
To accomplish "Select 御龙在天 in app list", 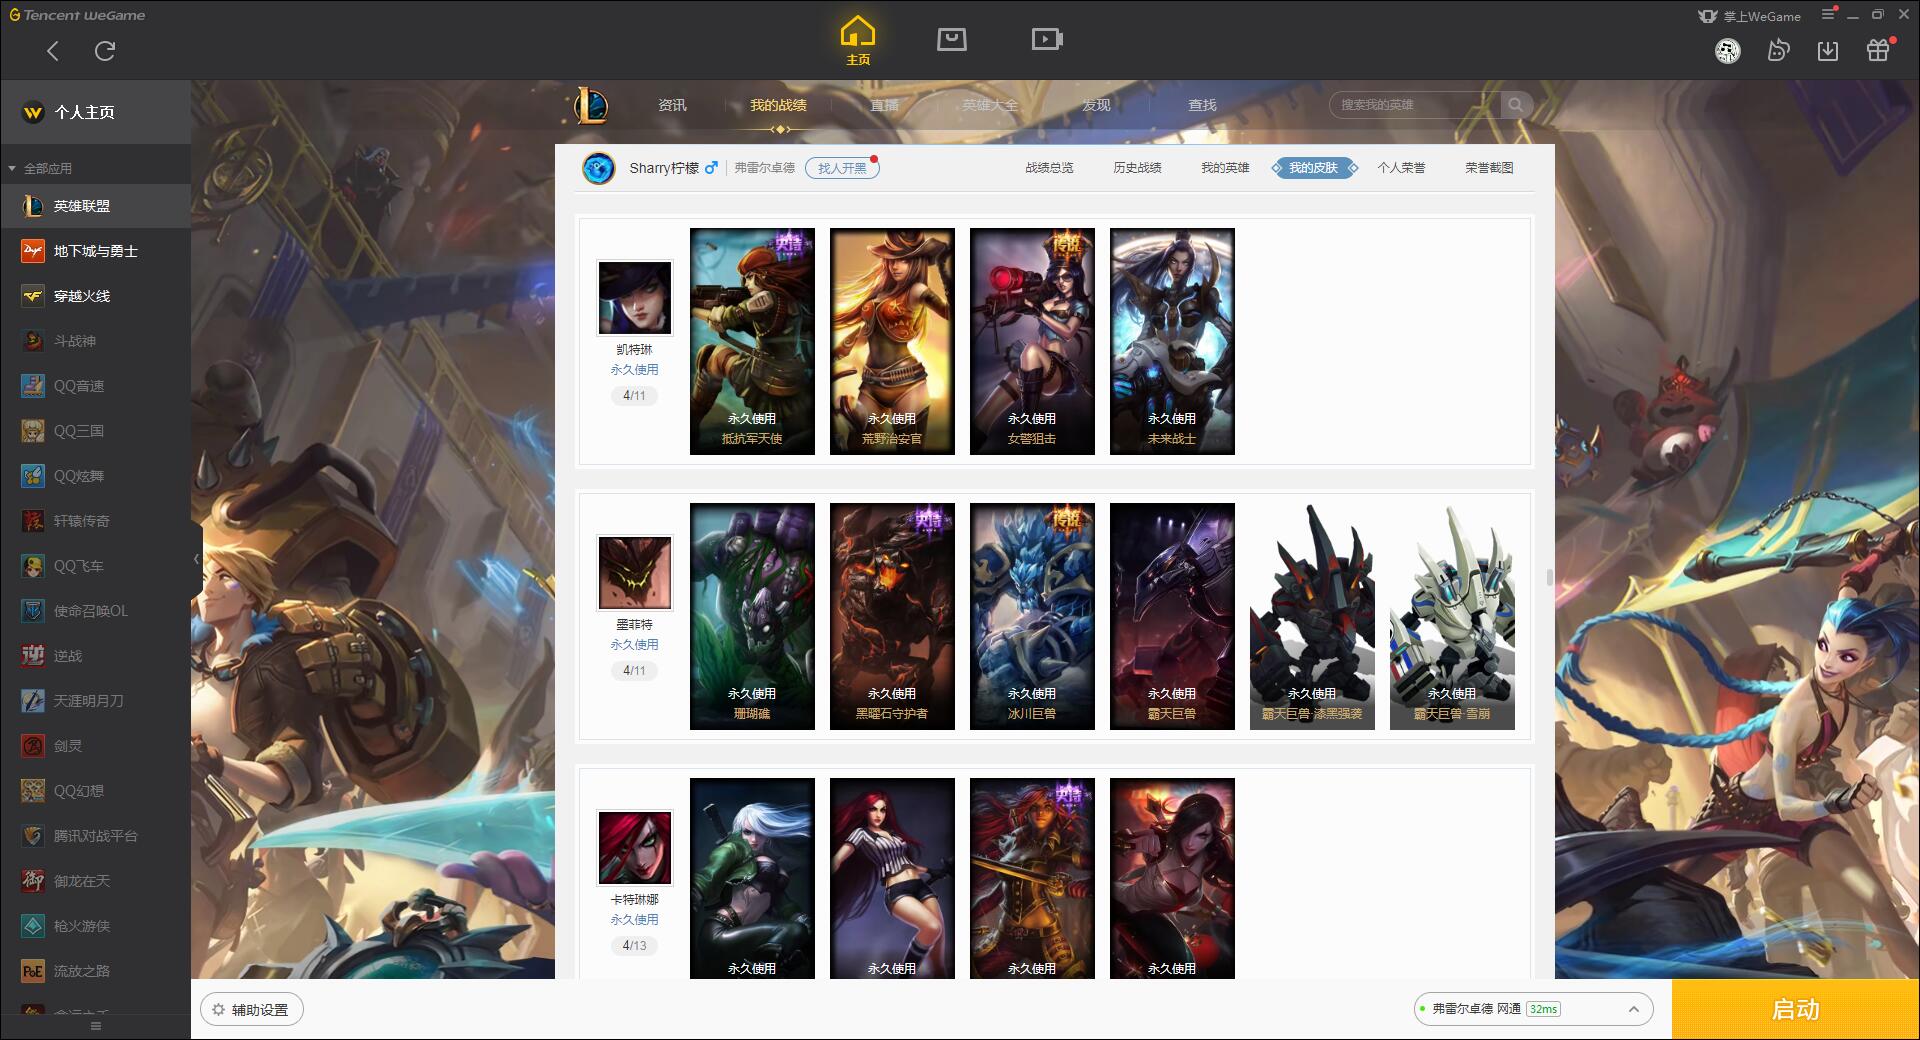I will coord(95,881).
